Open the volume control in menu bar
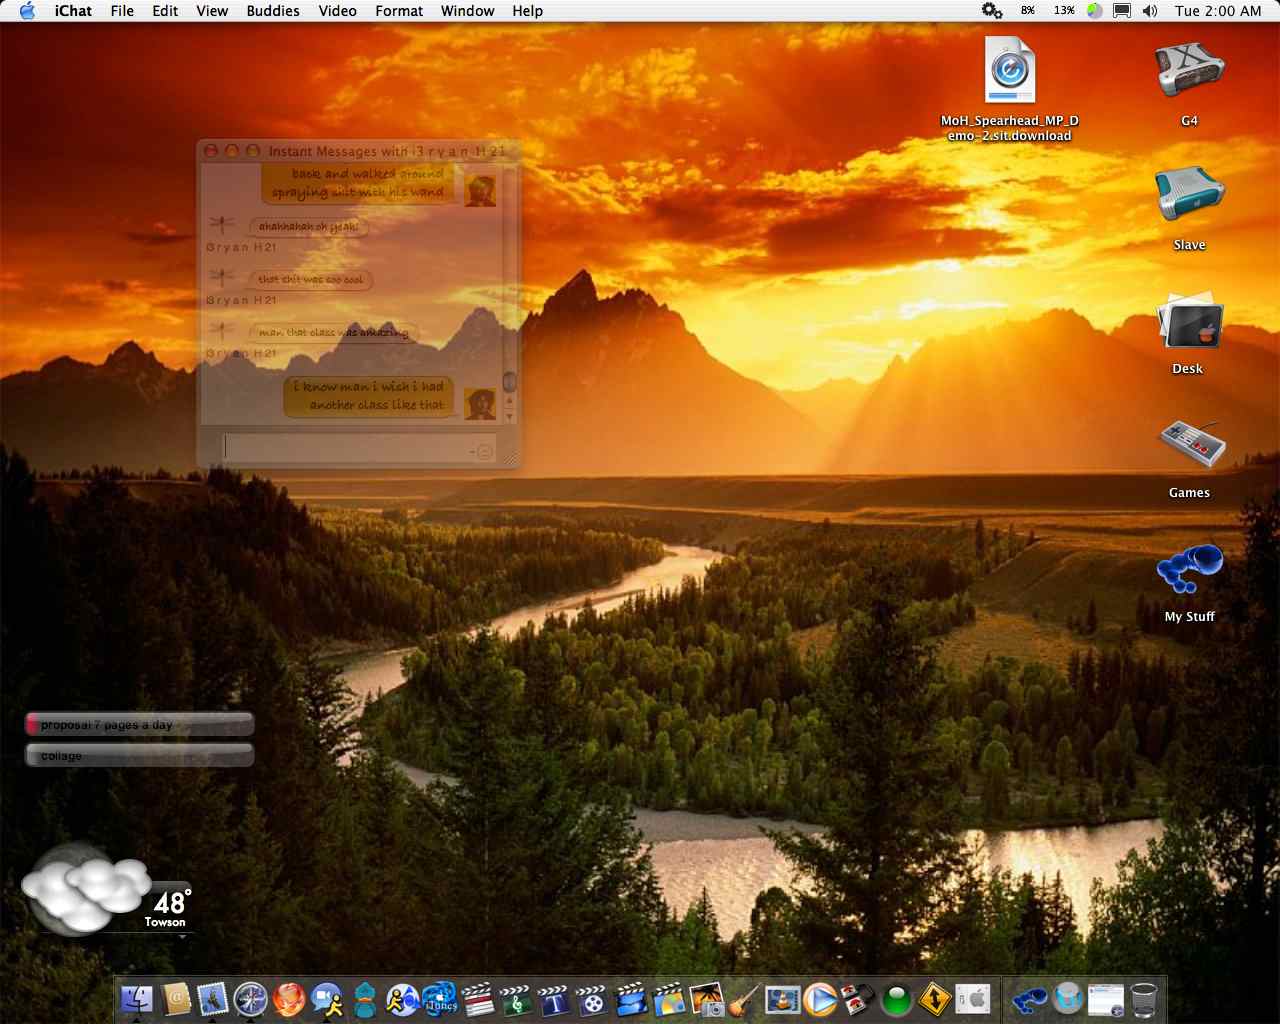This screenshot has height=1024, width=1280. click(x=1150, y=11)
